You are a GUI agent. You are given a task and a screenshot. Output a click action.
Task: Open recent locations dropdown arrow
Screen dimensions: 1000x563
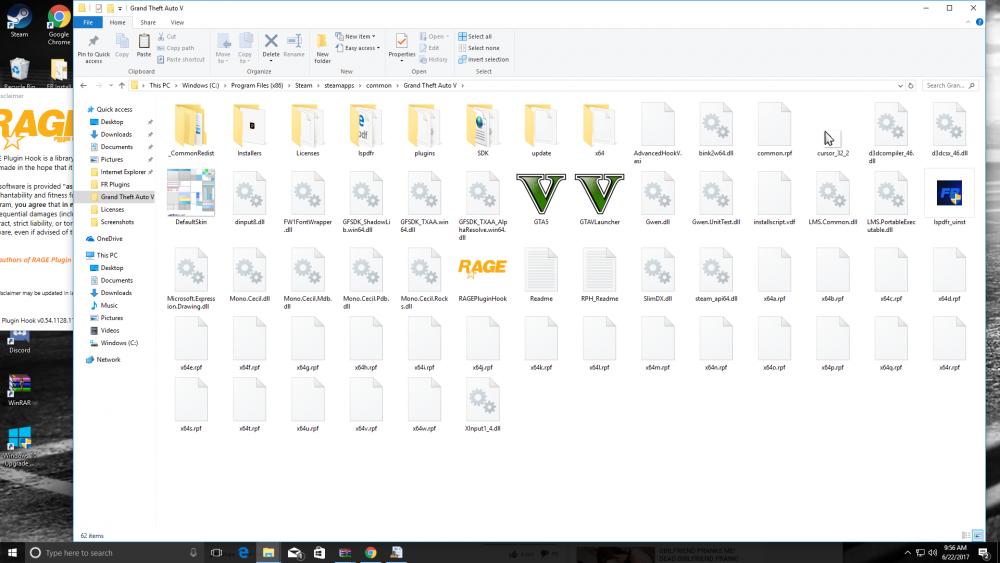111,85
